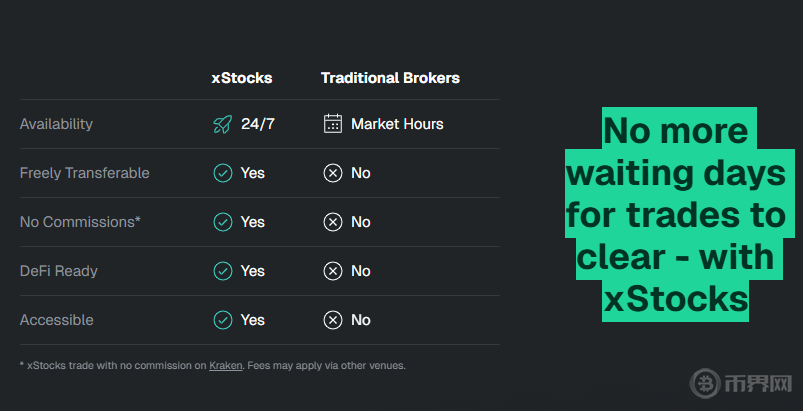Click the Accessible row label
This screenshot has height=411, width=803.
pos(57,320)
